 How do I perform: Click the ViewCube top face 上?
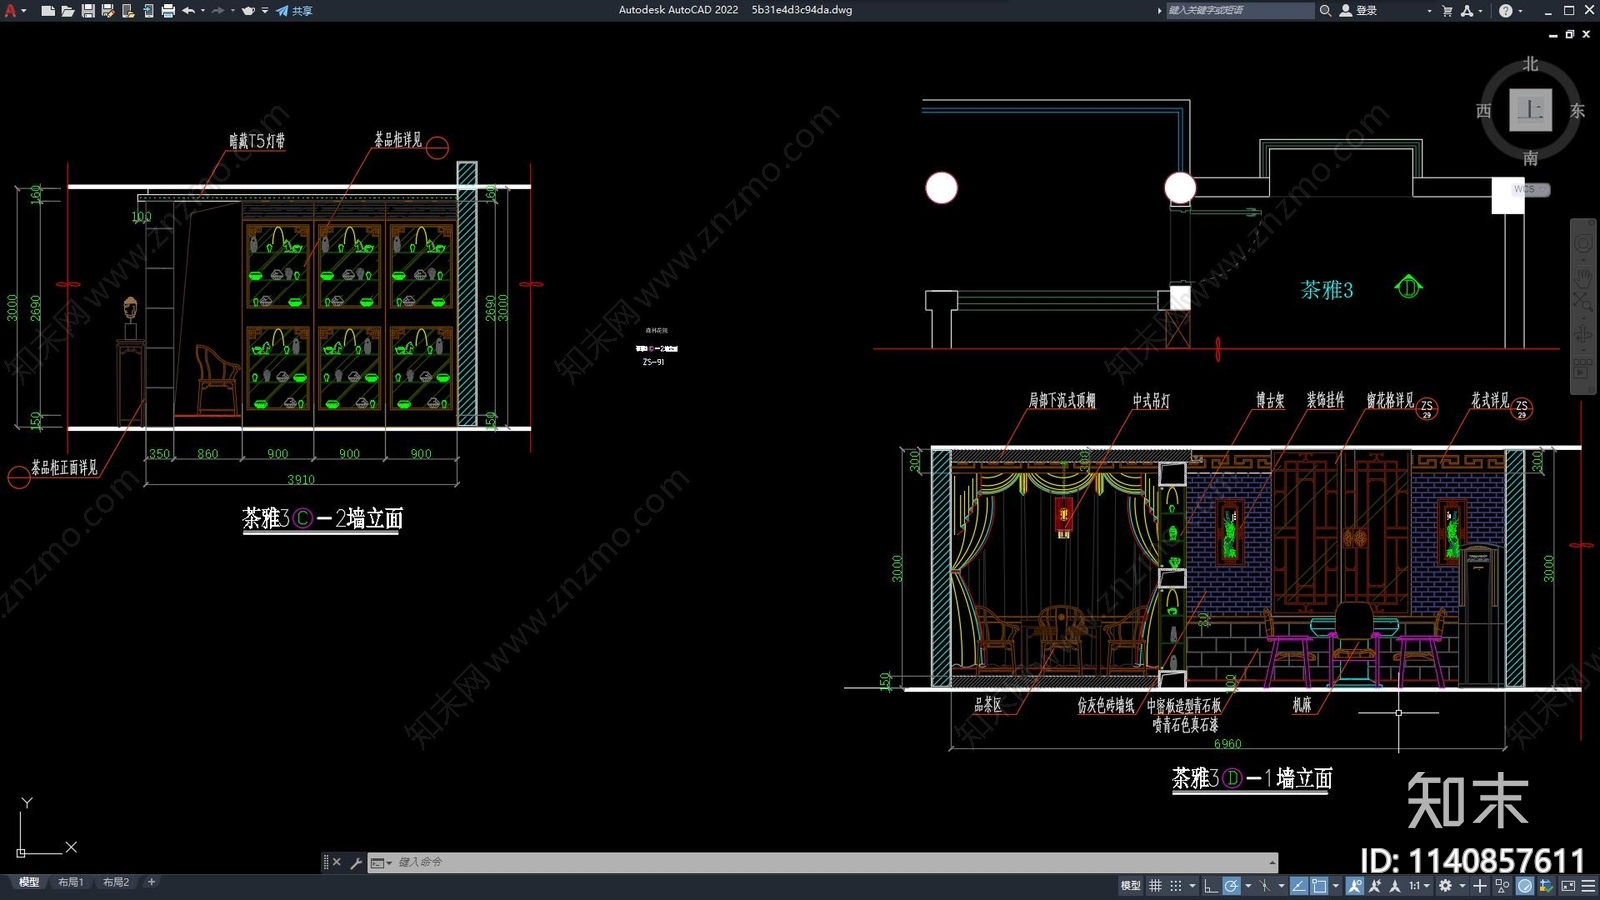pyautogui.click(x=1530, y=110)
